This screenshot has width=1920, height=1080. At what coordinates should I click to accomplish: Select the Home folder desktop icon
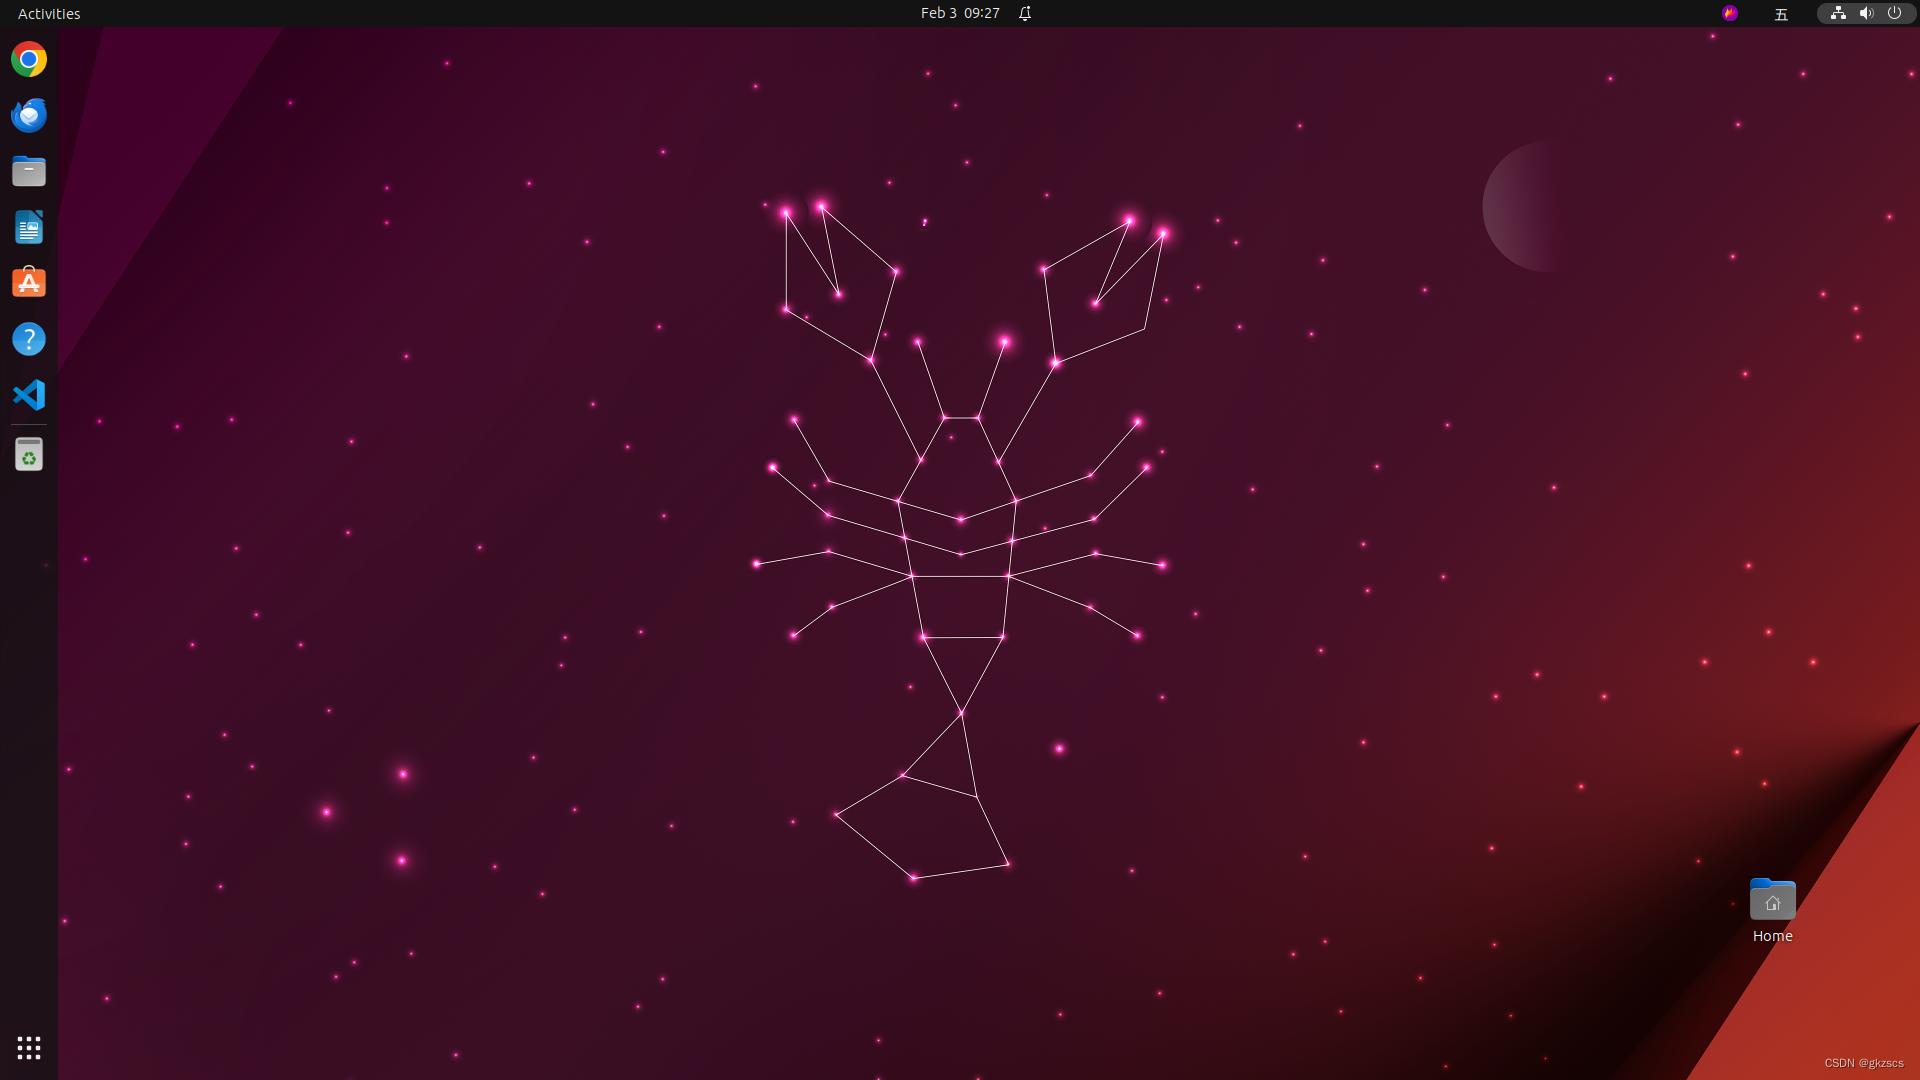(1772, 900)
